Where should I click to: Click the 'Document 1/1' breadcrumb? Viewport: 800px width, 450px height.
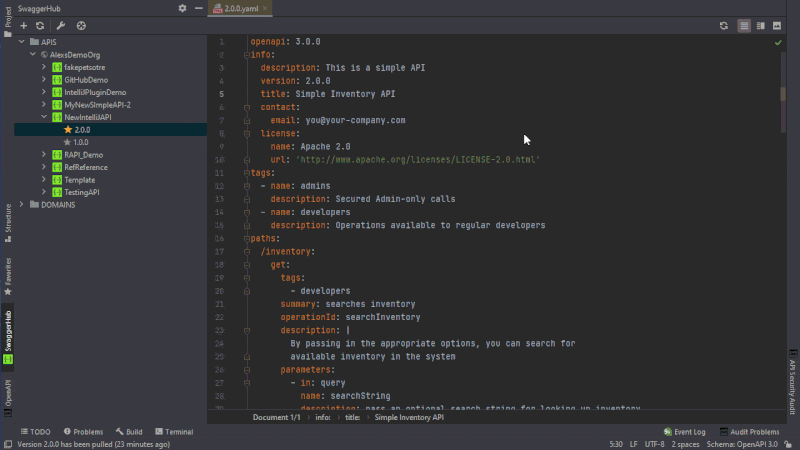tap(277, 417)
